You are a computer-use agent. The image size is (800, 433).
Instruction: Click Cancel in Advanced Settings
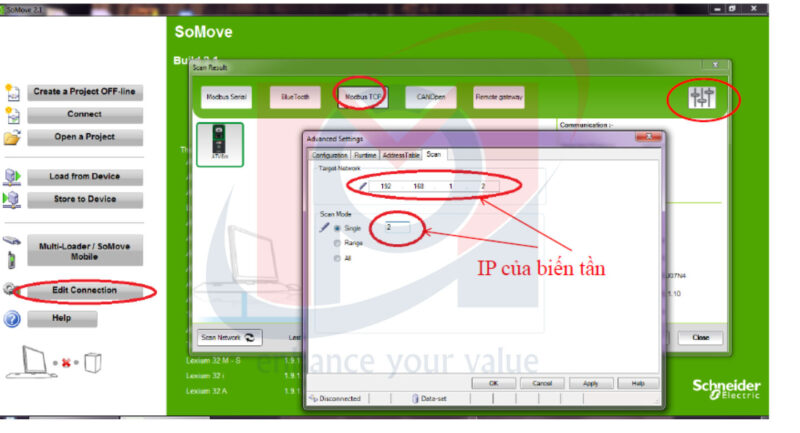coord(542,384)
